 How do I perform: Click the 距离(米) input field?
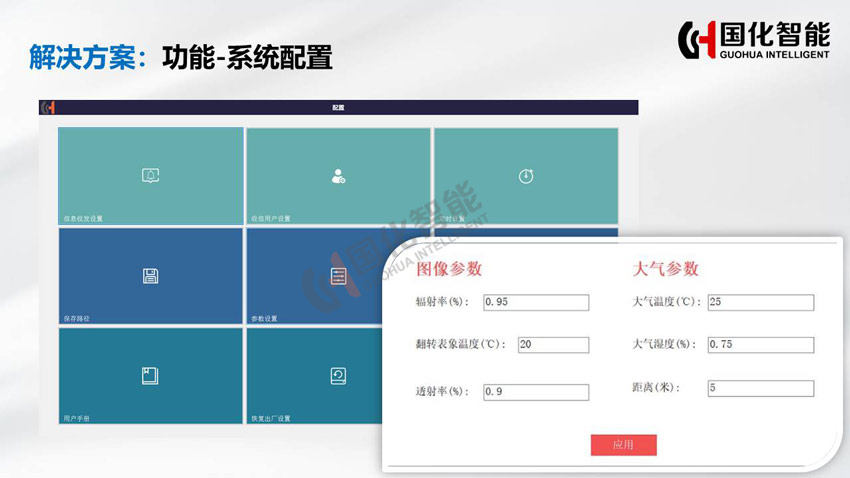click(761, 388)
